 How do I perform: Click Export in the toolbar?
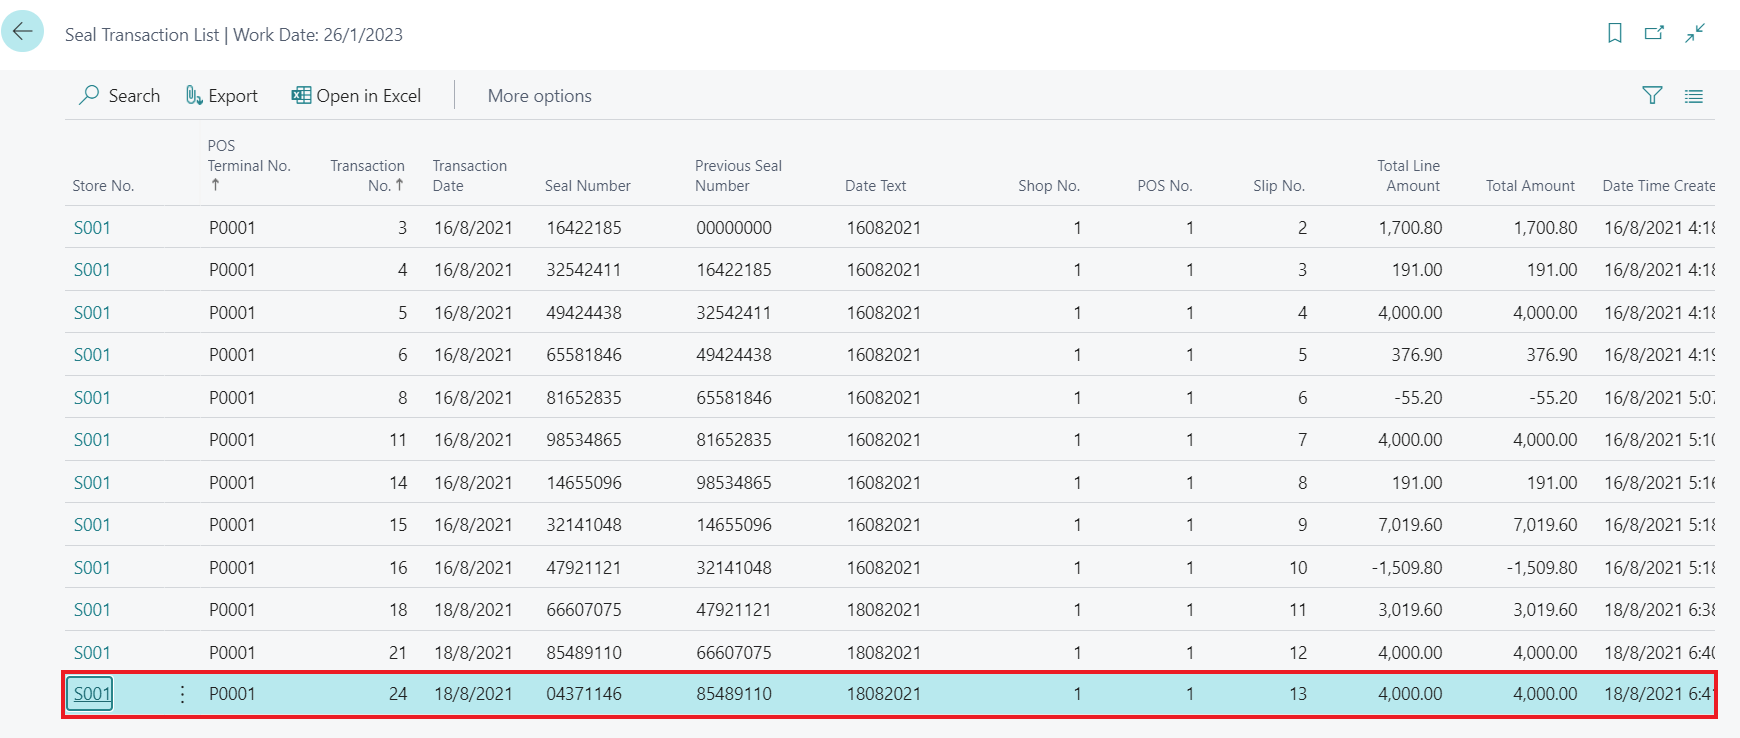coord(222,96)
